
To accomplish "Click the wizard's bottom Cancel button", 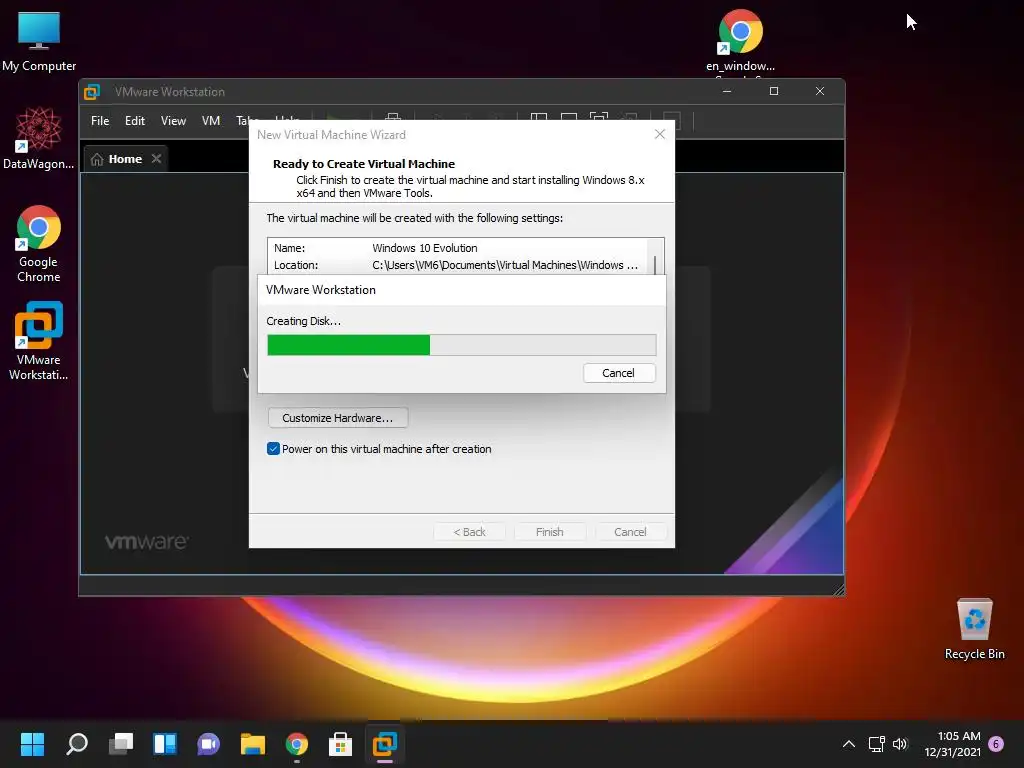I will click(x=630, y=532).
